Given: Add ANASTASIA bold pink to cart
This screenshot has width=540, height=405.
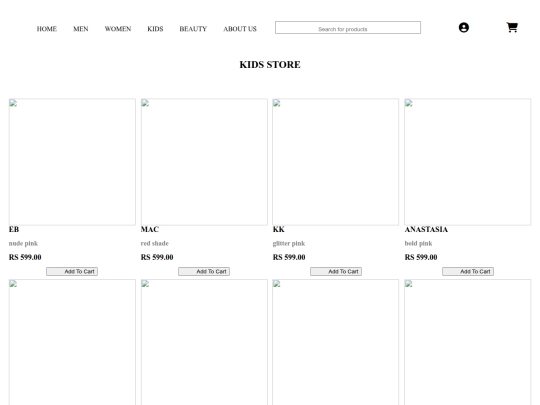Looking at the screenshot, I should 468,271.
